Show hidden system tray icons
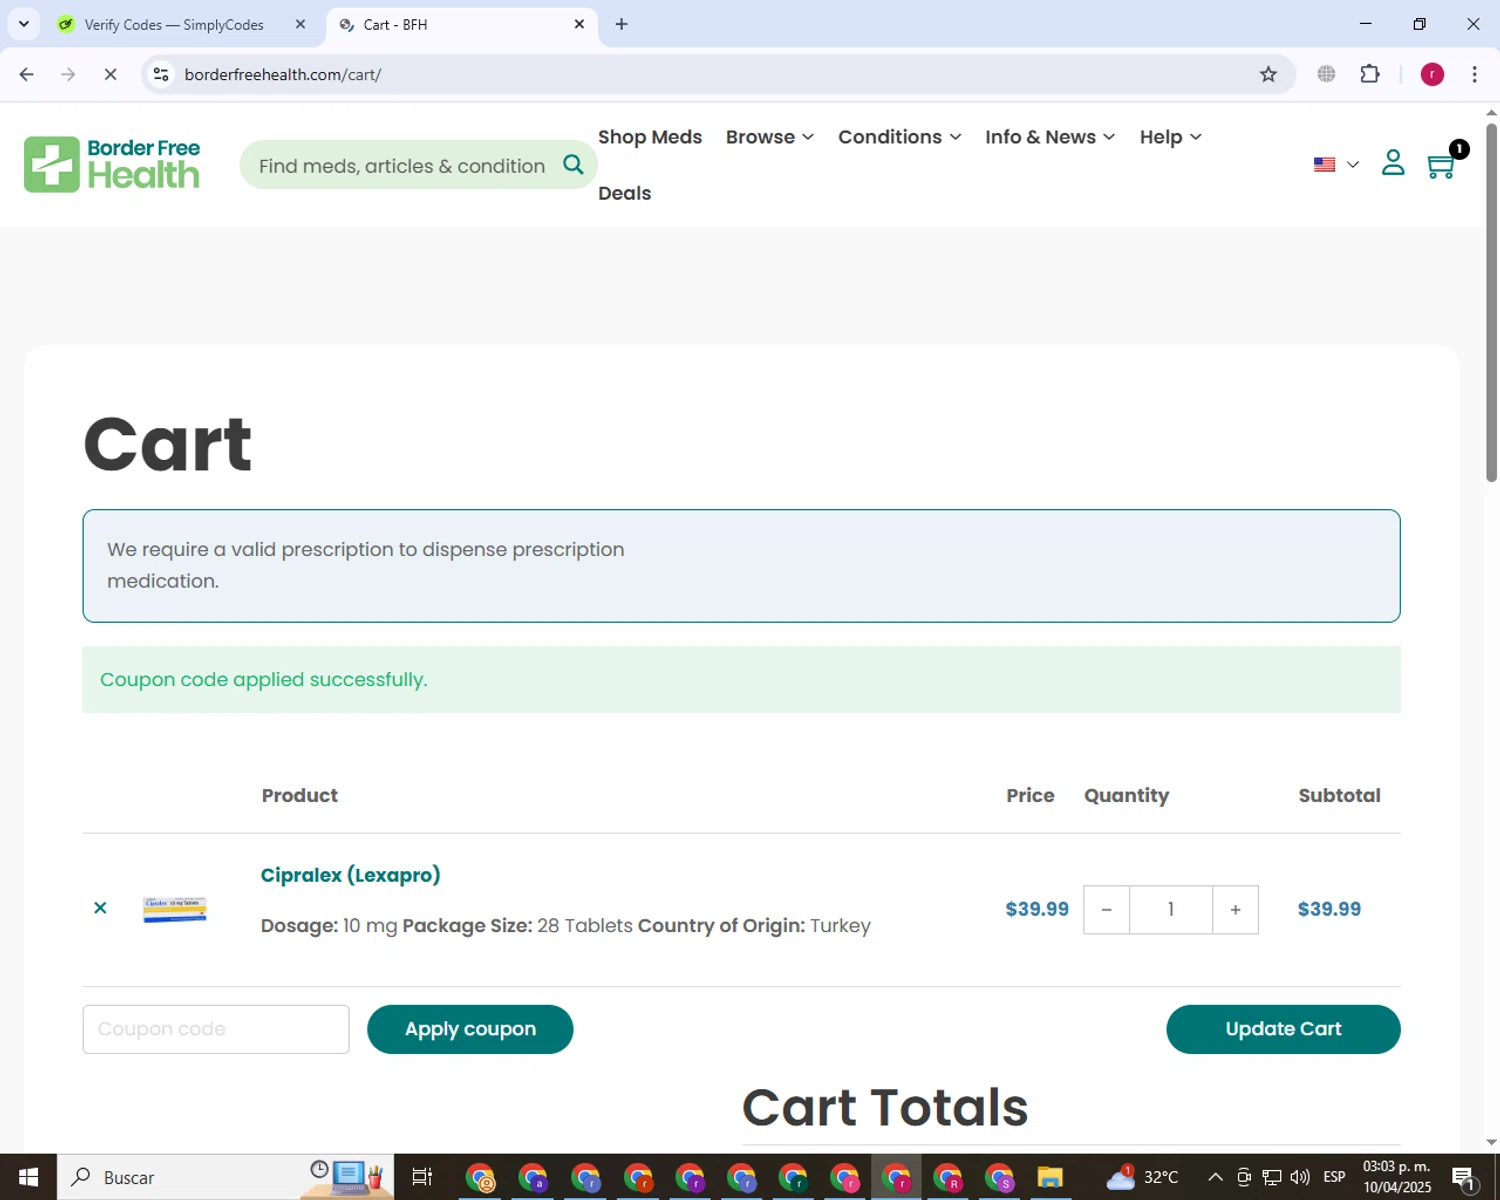The height and width of the screenshot is (1200, 1500). (1215, 1177)
